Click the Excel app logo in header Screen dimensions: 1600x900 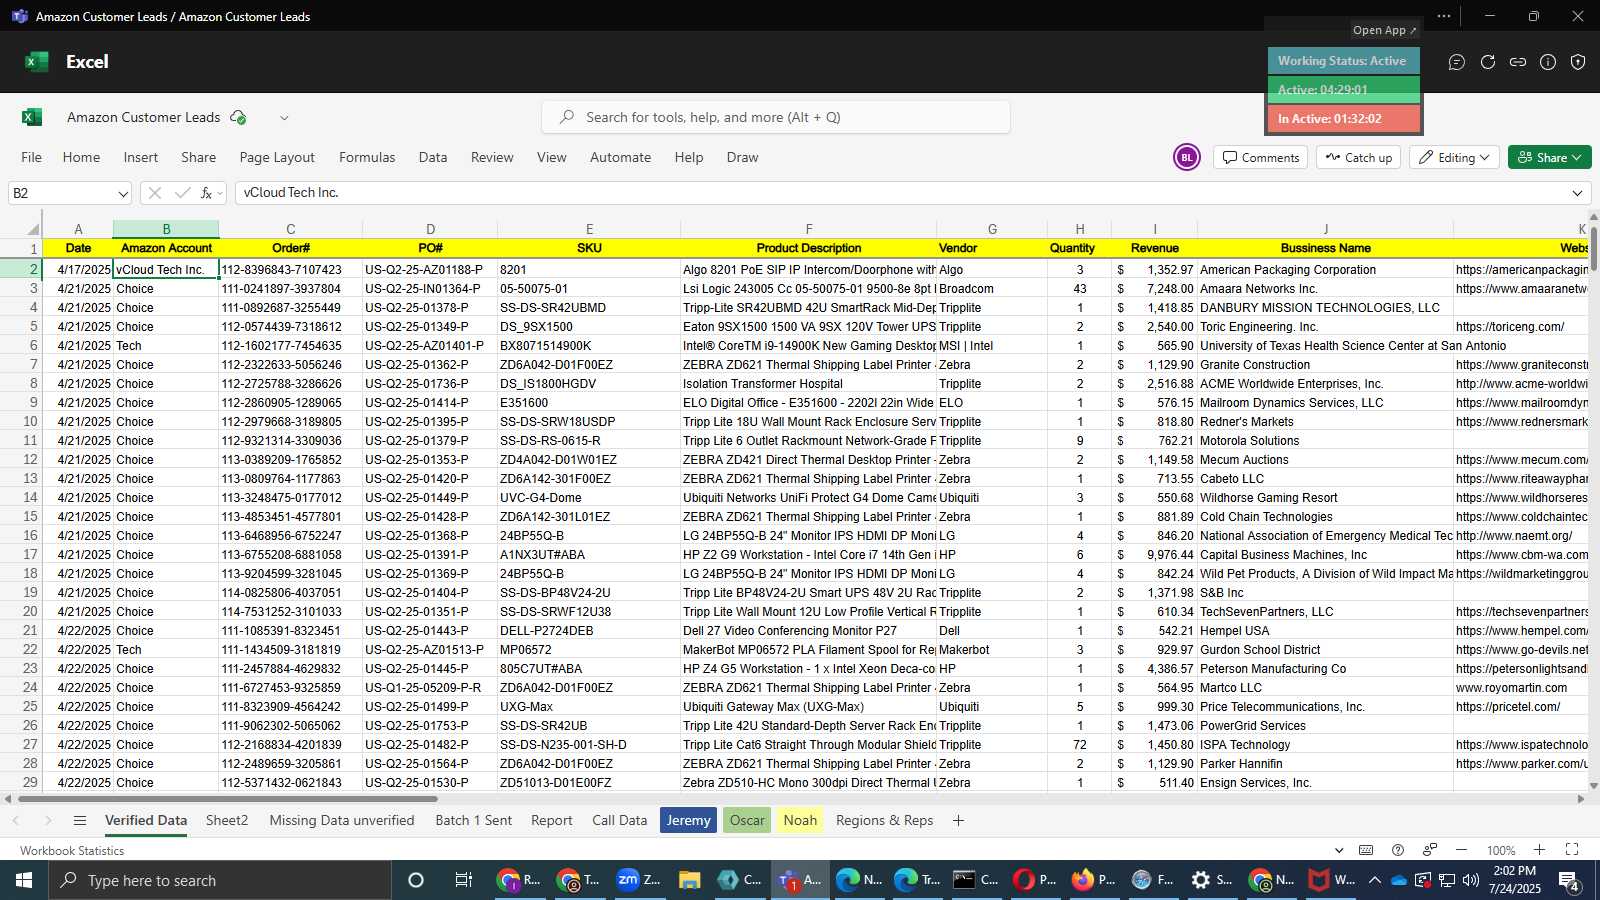tap(37, 62)
